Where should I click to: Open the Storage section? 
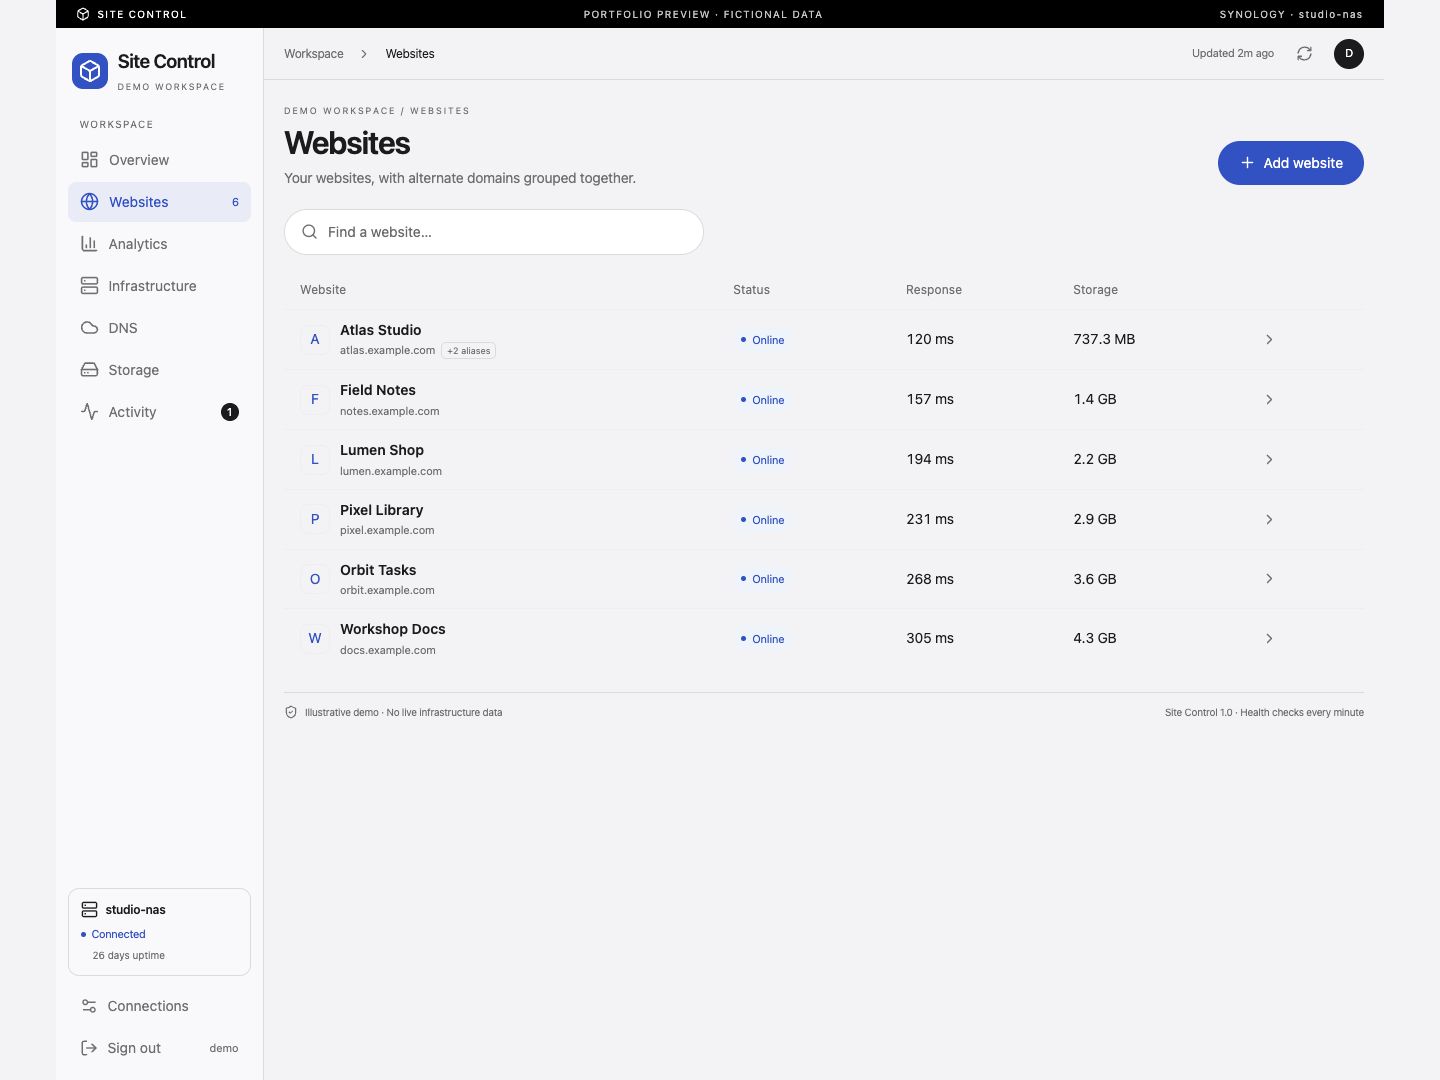pos(159,370)
